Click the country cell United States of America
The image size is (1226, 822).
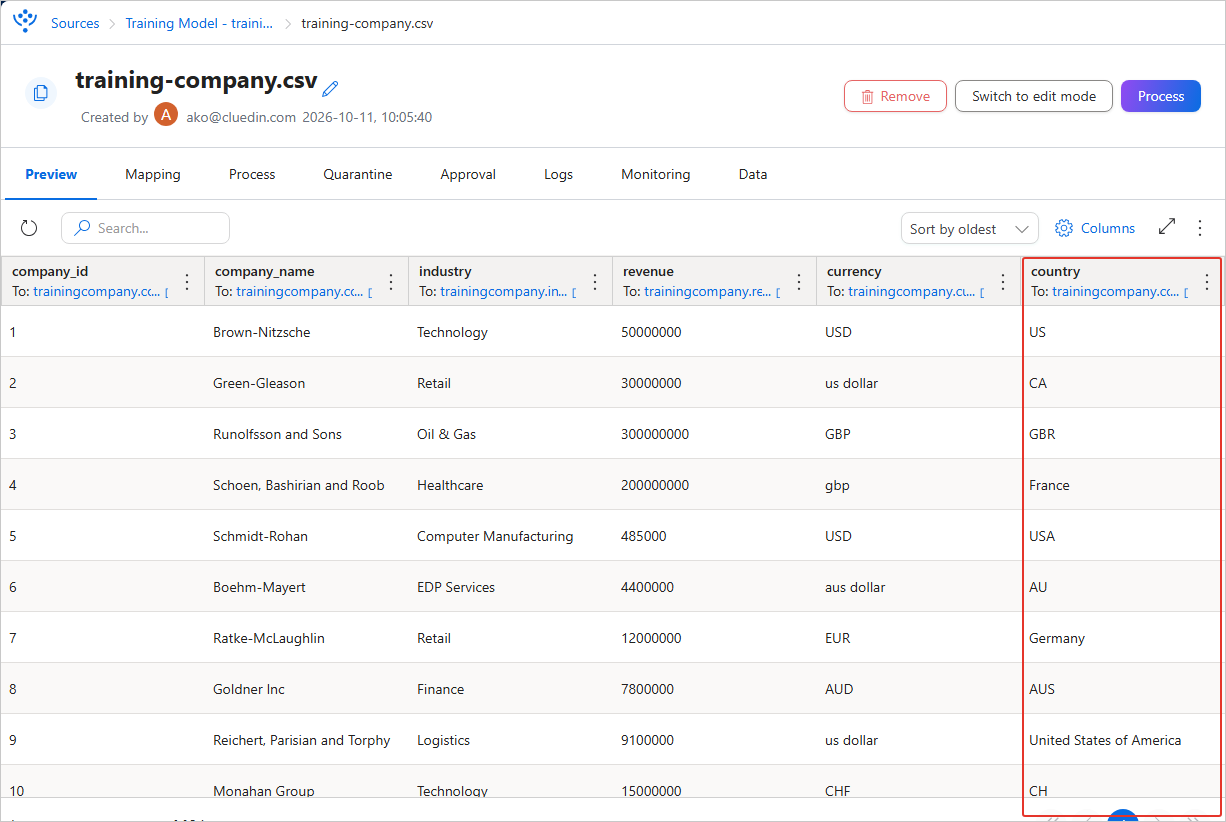[x=1105, y=740]
